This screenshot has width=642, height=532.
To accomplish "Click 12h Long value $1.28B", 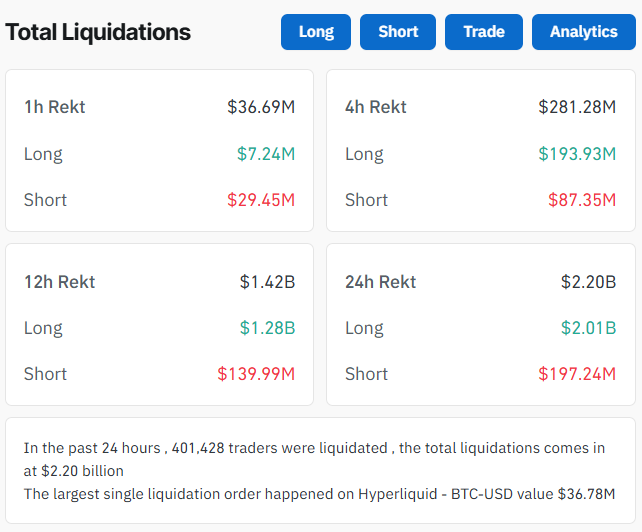I will (267, 327).
